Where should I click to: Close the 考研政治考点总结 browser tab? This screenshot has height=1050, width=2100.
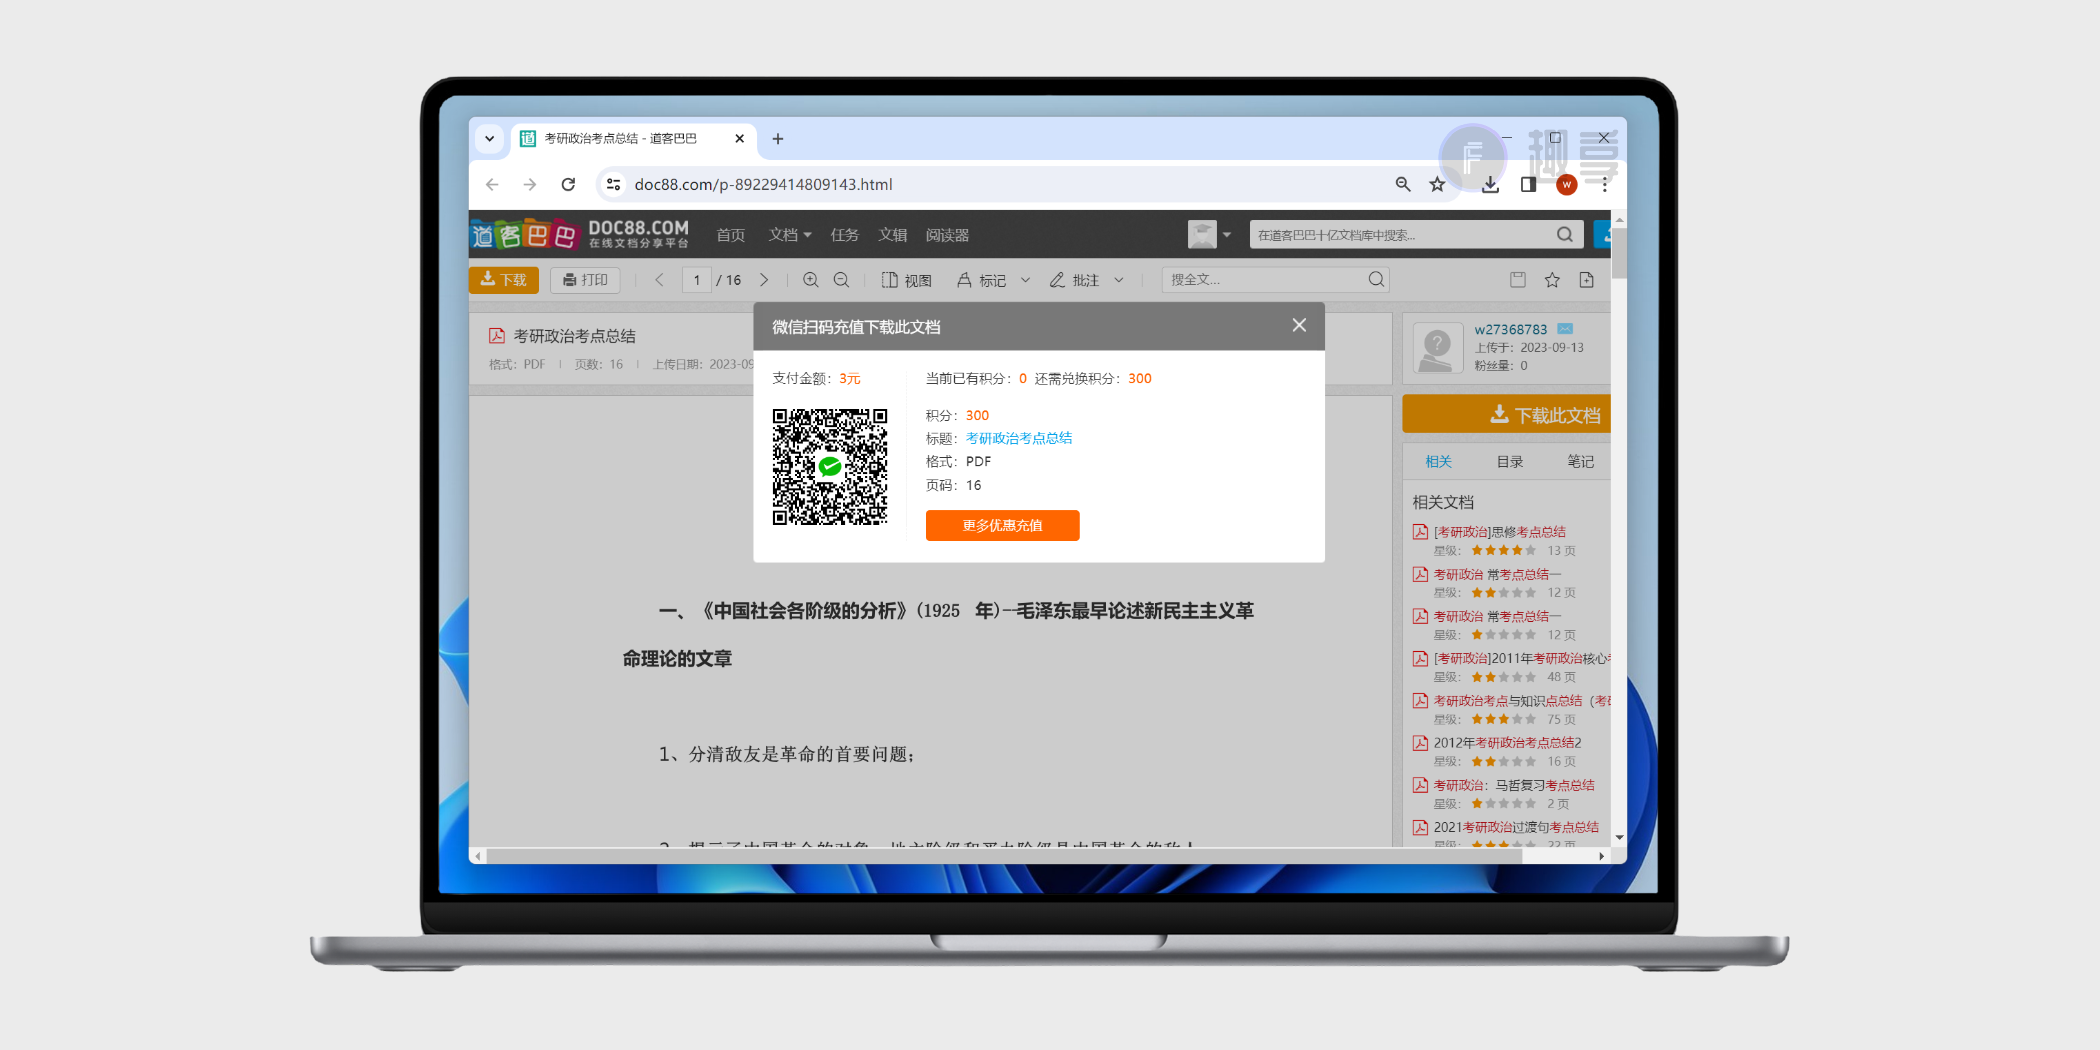click(x=739, y=139)
